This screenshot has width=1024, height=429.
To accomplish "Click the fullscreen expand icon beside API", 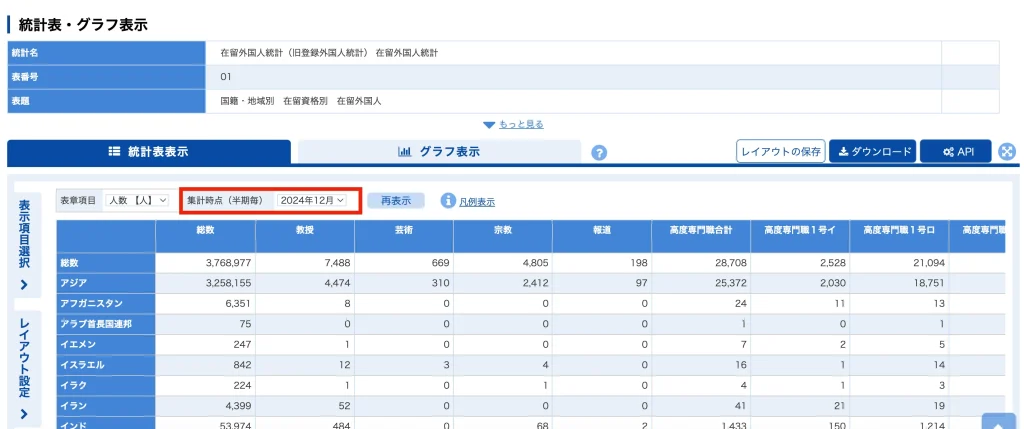I will click(1007, 152).
